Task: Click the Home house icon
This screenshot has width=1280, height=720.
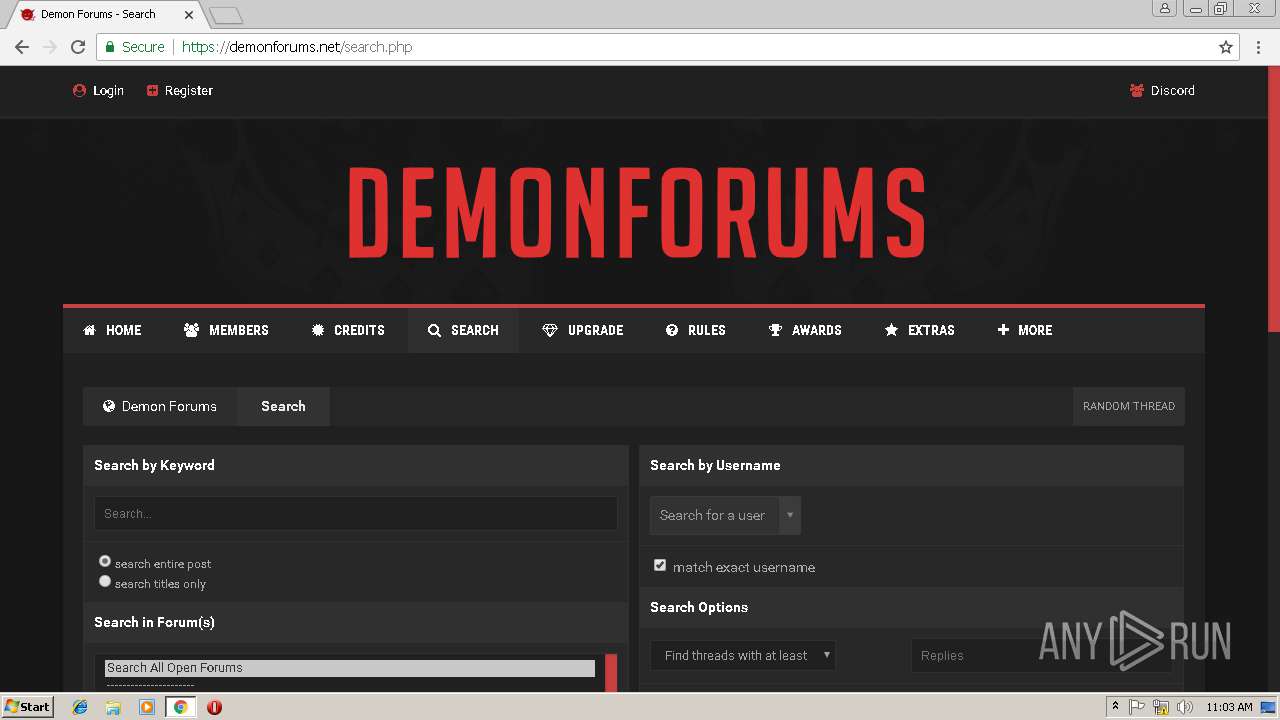Action: coord(90,330)
